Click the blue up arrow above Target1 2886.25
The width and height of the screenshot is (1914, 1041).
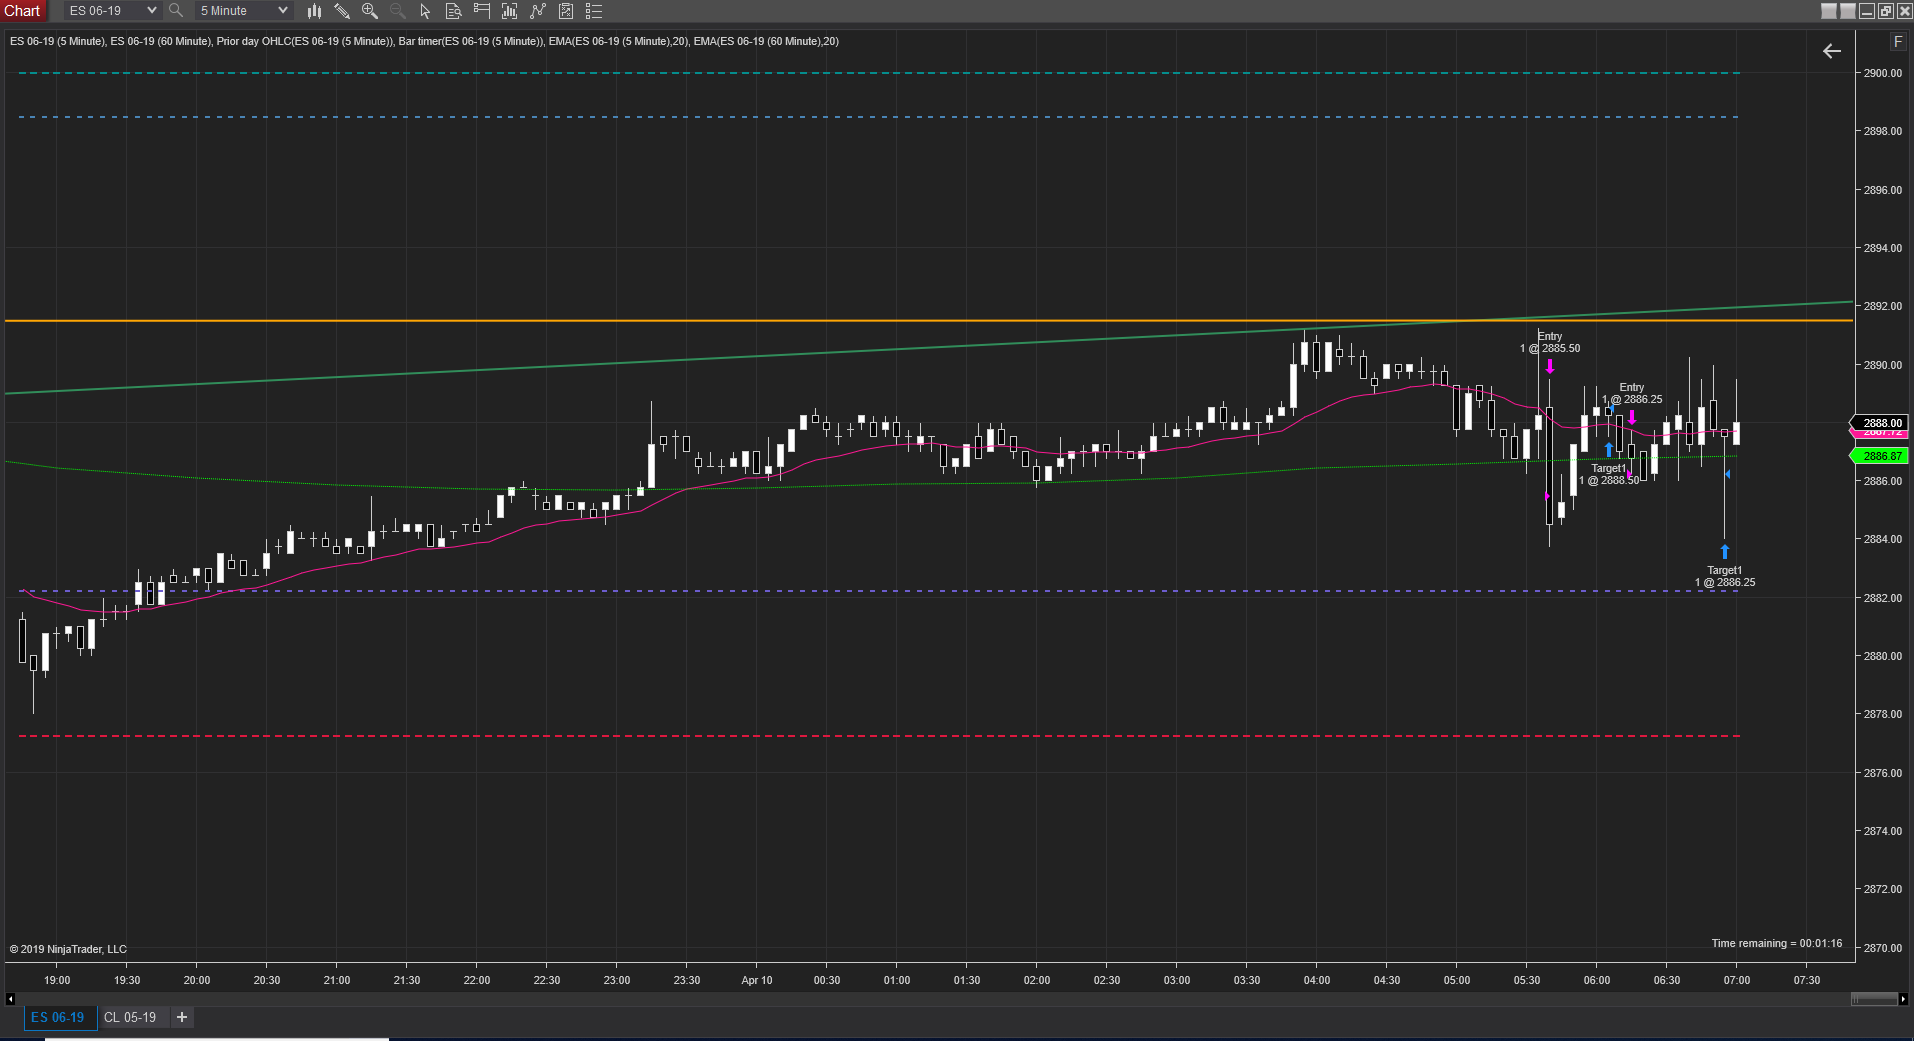pos(1725,552)
